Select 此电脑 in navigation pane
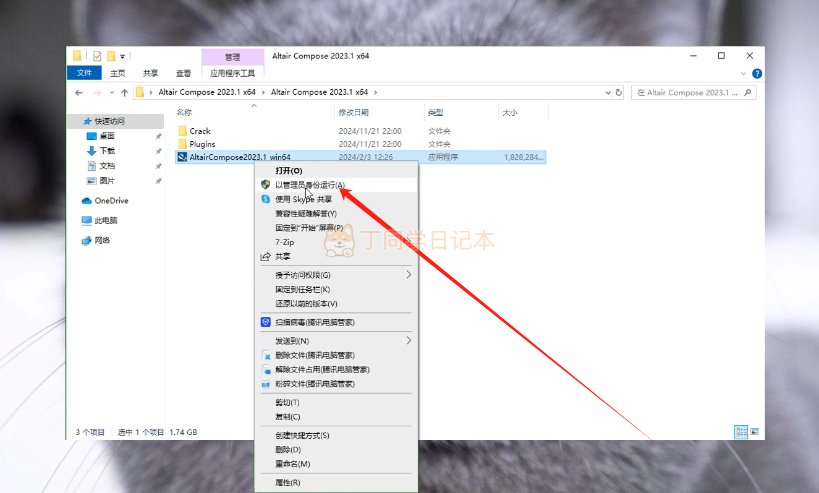This screenshot has width=819, height=493. click(100, 220)
